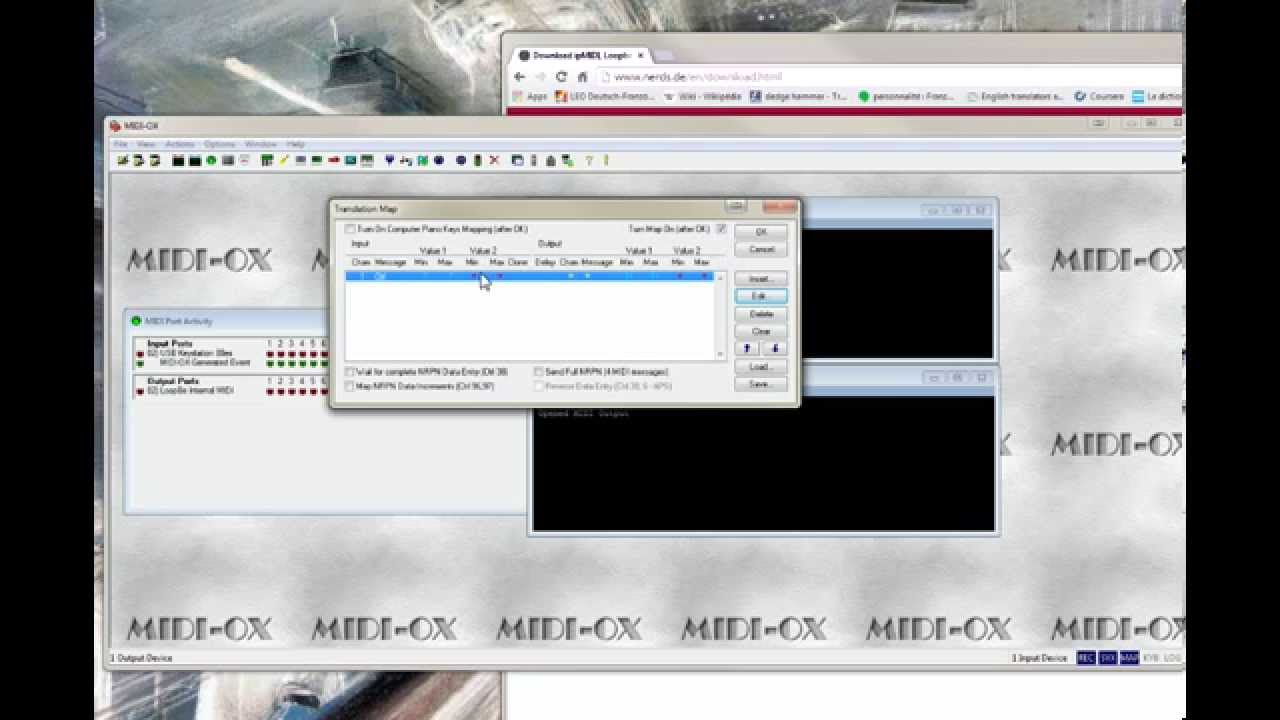Check Wait for complete NRPN Data Entry
Screen dimensions: 1280x720
coord(350,372)
